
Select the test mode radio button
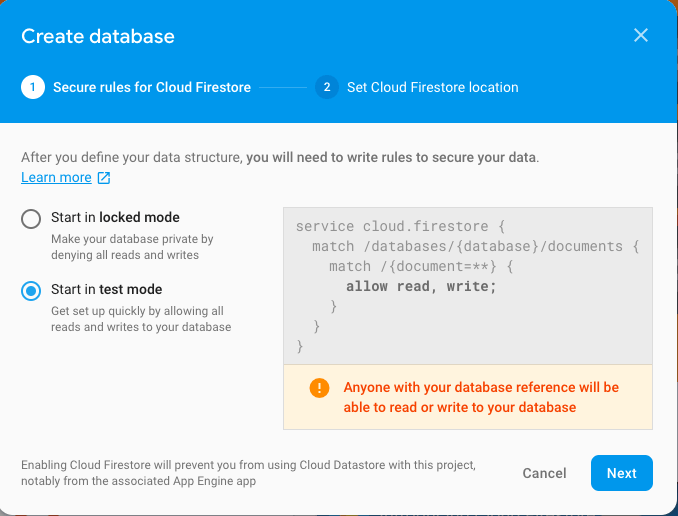(x=31, y=291)
